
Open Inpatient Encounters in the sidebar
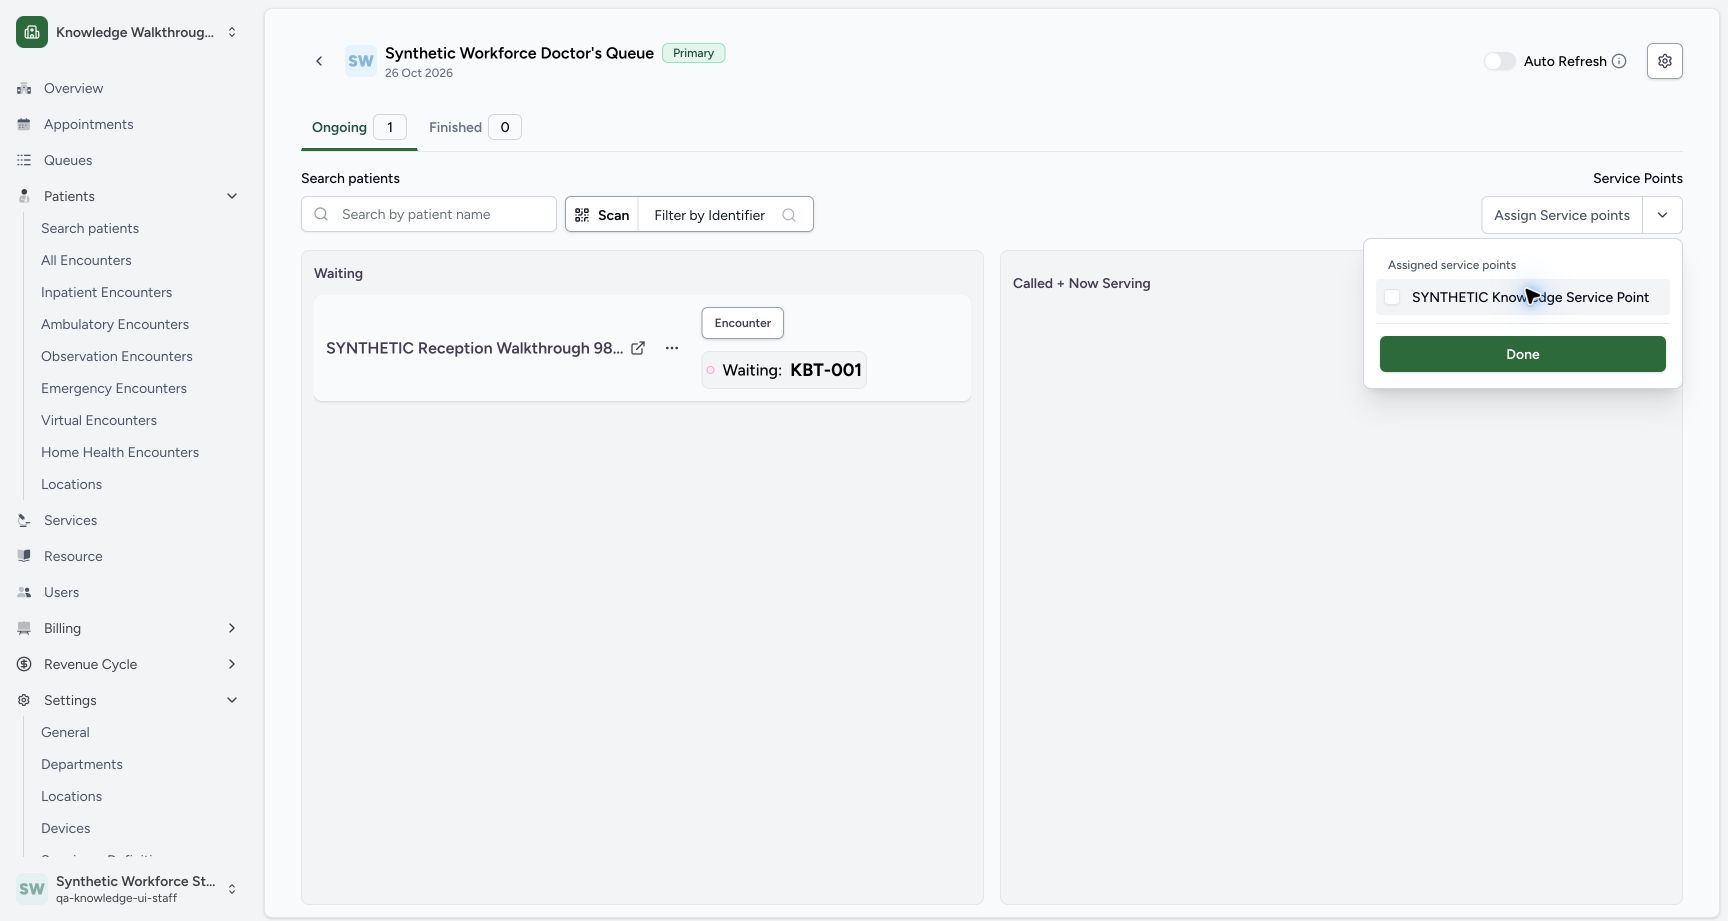(106, 292)
